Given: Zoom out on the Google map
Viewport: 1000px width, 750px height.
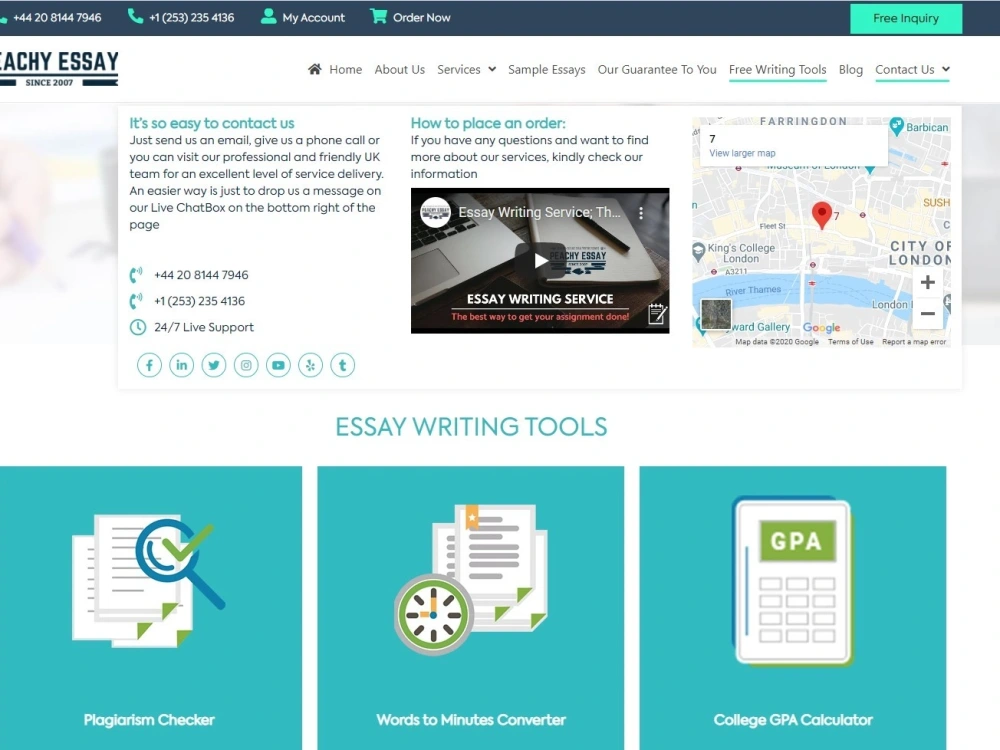Looking at the screenshot, I should [x=928, y=314].
